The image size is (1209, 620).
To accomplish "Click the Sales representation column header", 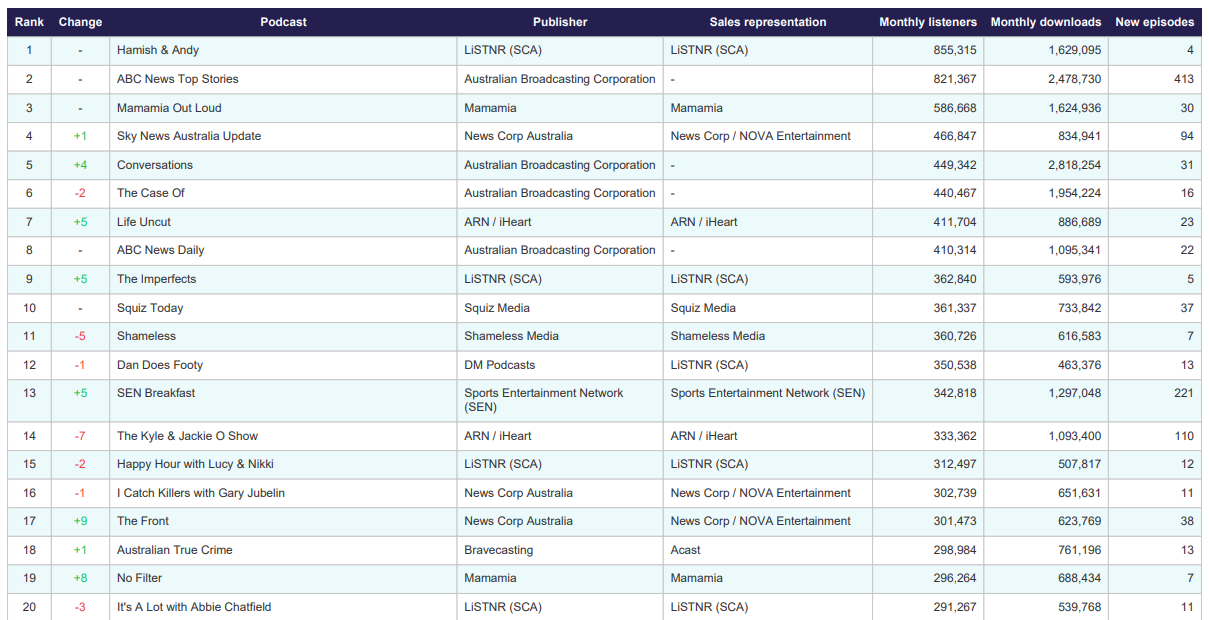I will (x=767, y=22).
